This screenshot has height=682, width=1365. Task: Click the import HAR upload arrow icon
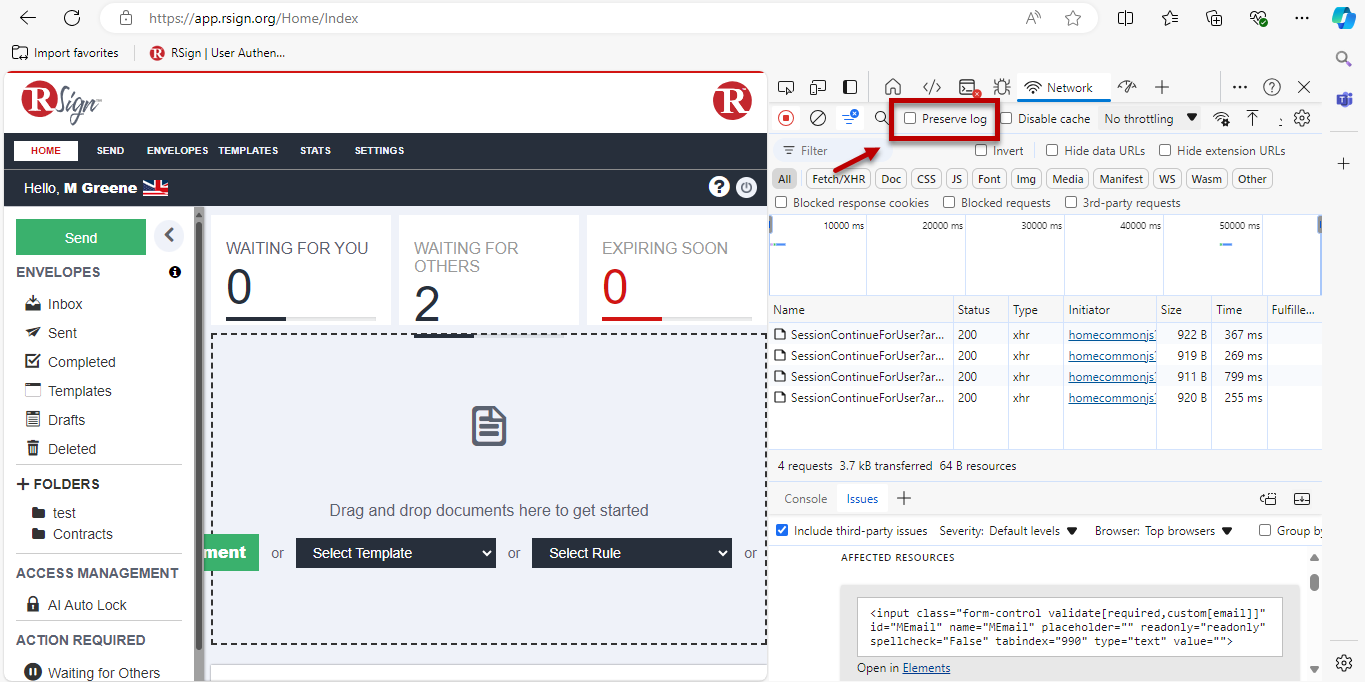(1252, 118)
